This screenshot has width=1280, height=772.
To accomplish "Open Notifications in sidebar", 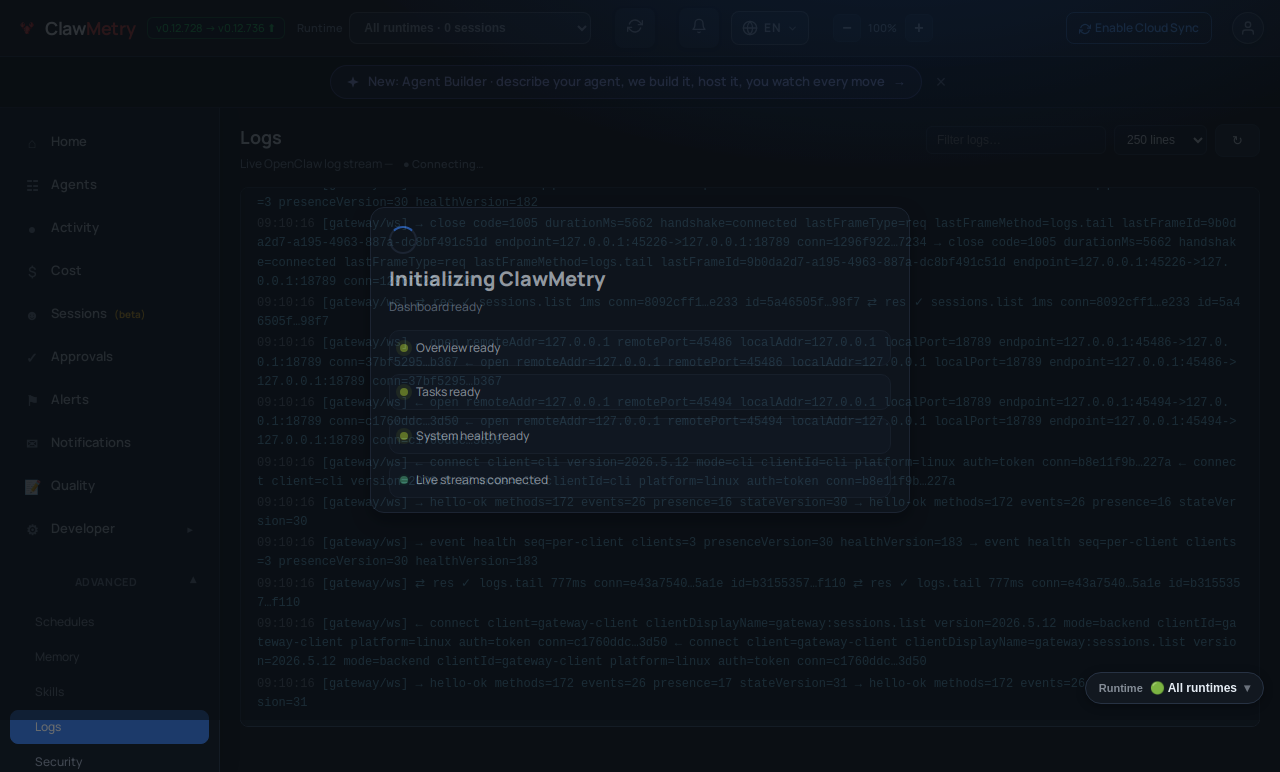I will click(x=110, y=443).
